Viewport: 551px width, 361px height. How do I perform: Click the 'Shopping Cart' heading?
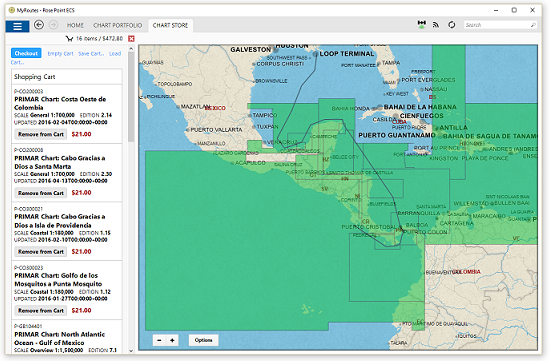34,77
